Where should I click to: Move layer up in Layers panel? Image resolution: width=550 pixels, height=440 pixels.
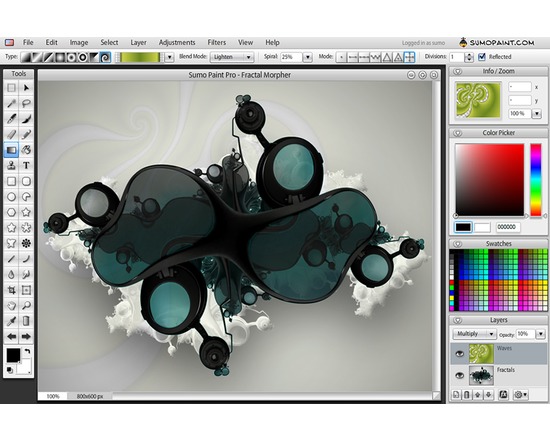(x=477, y=395)
